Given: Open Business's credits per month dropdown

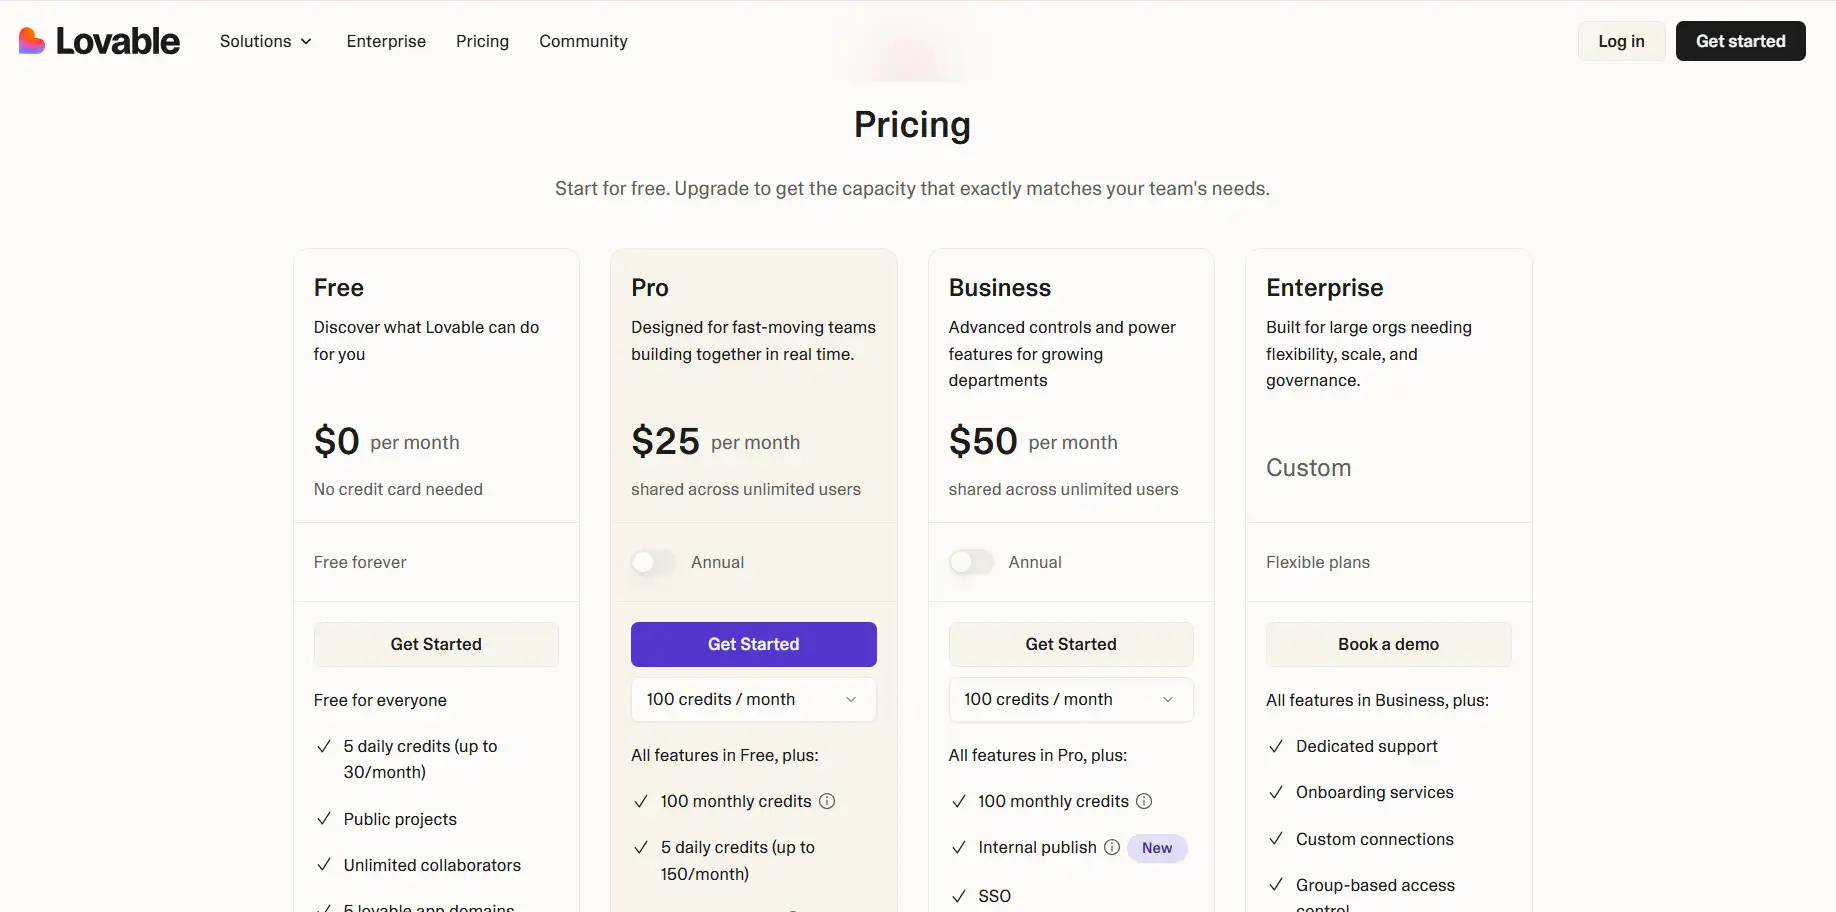Looking at the screenshot, I should click(1070, 699).
